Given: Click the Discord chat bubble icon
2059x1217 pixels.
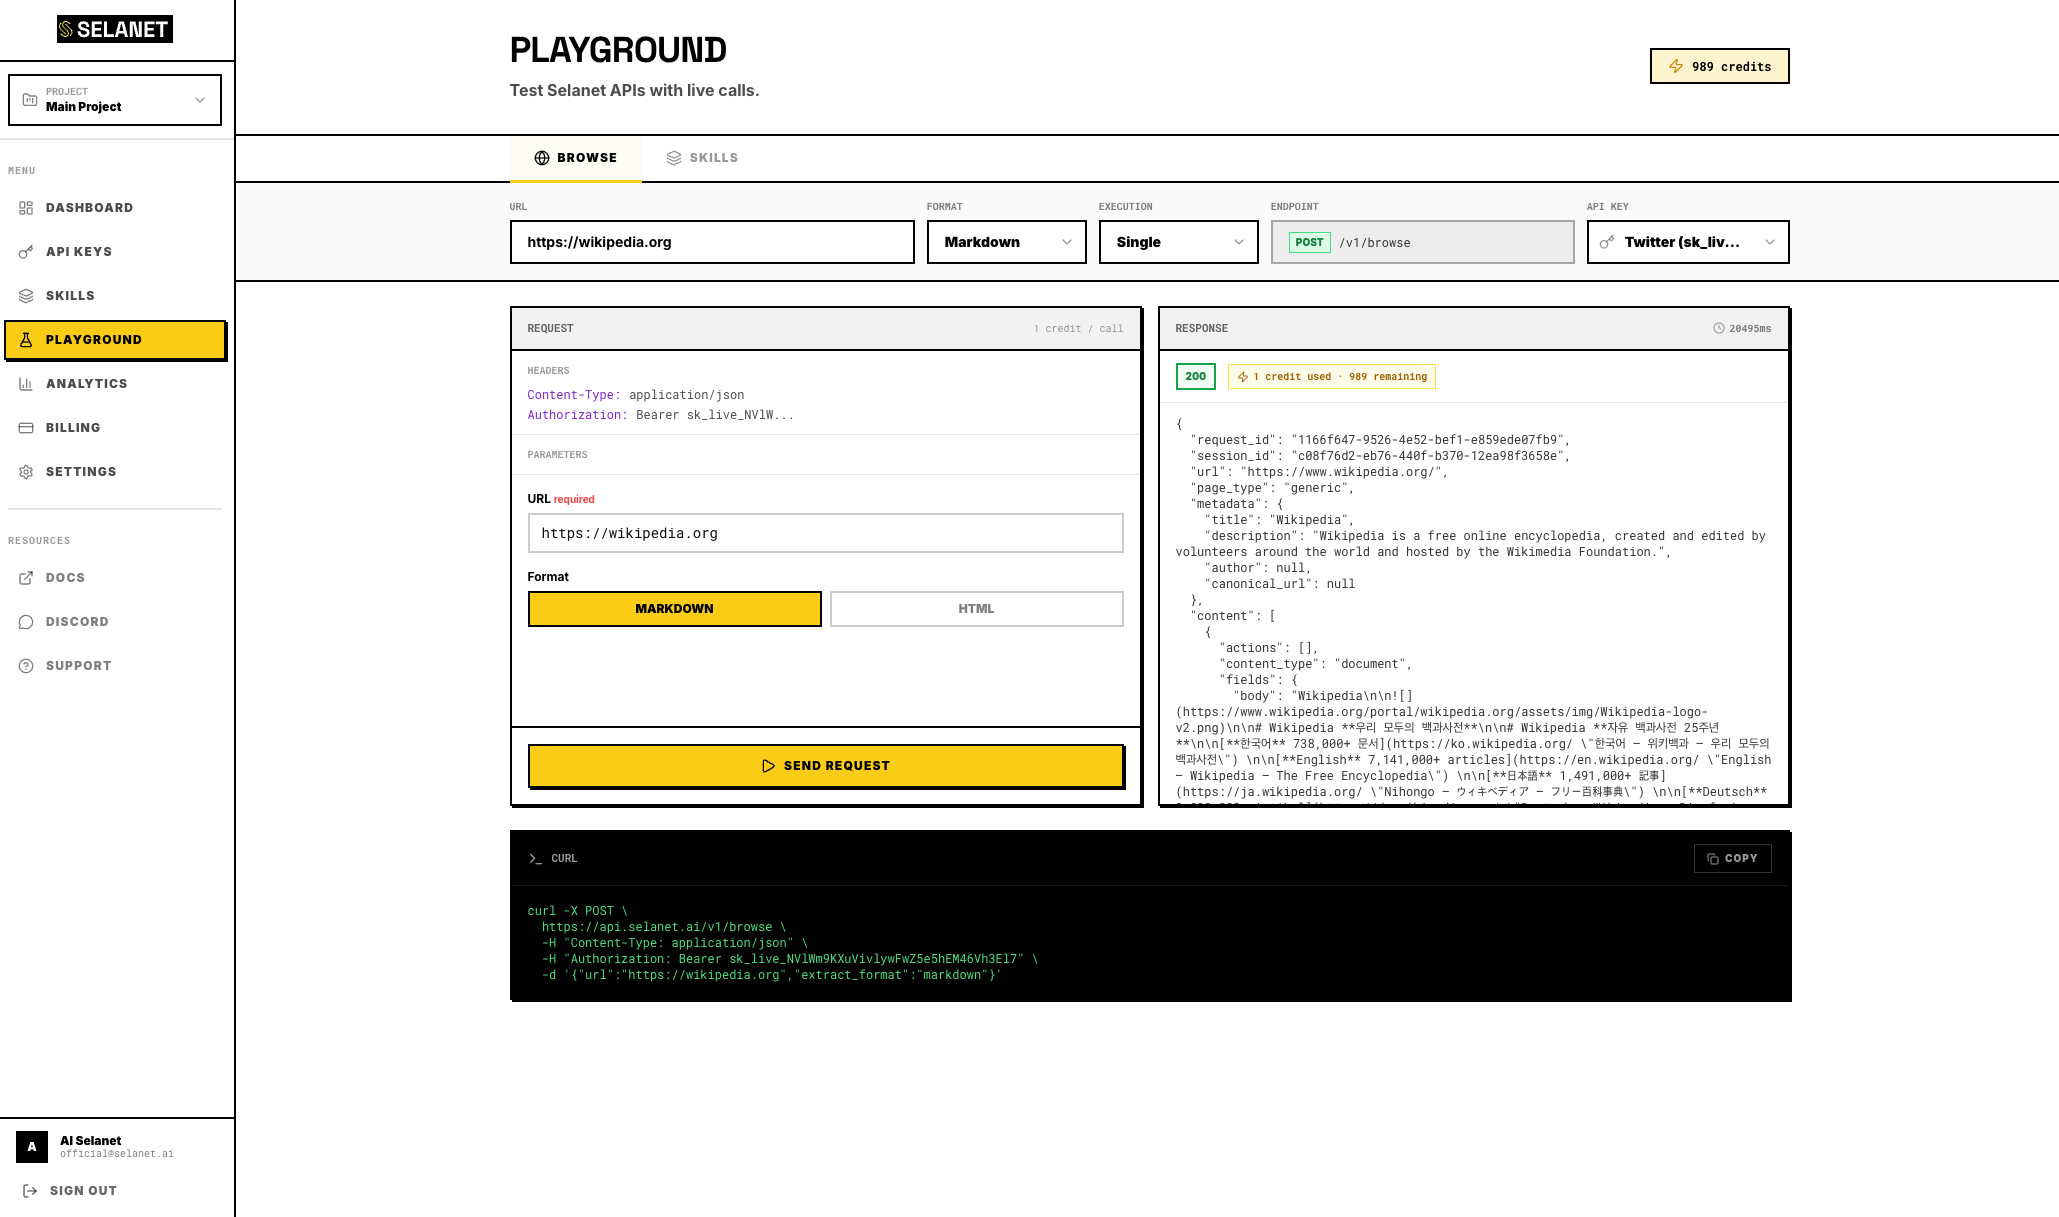Looking at the screenshot, I should 26,622.
